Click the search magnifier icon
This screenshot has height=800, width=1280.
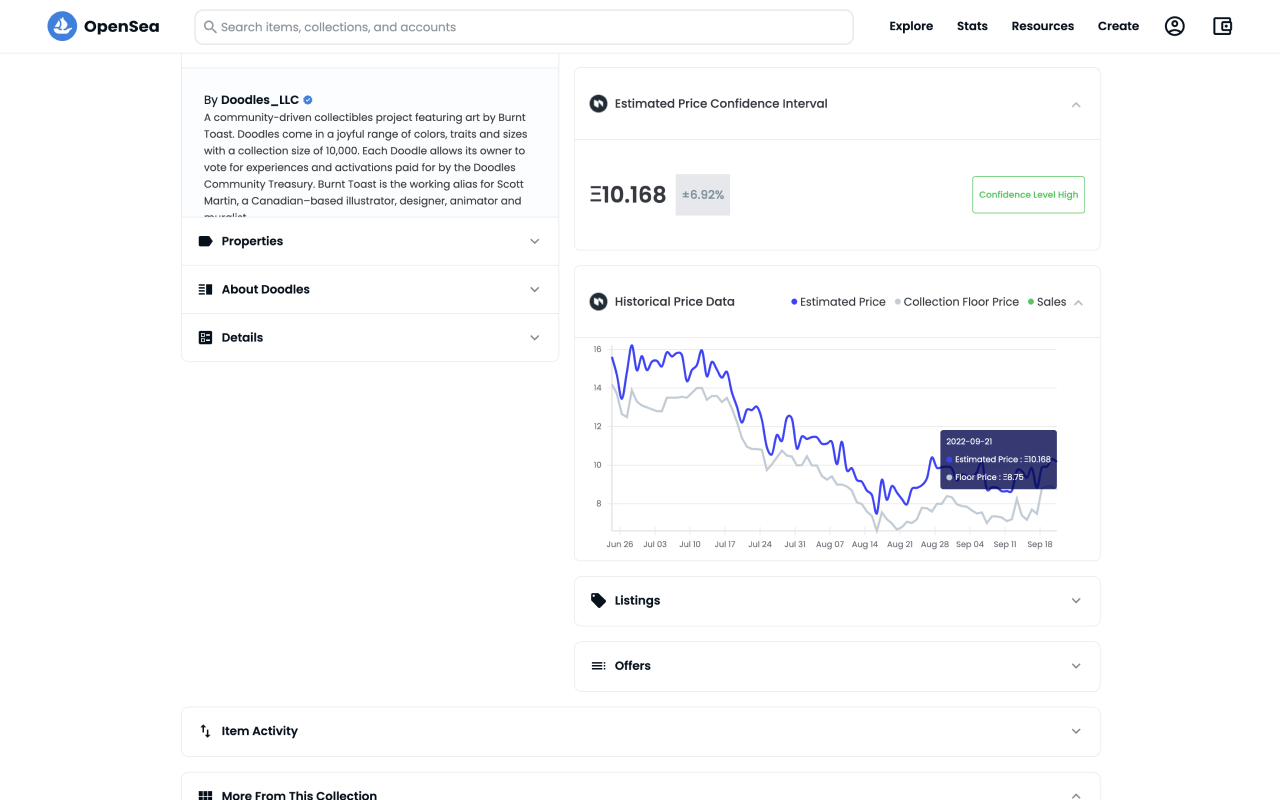pos(210,27)
